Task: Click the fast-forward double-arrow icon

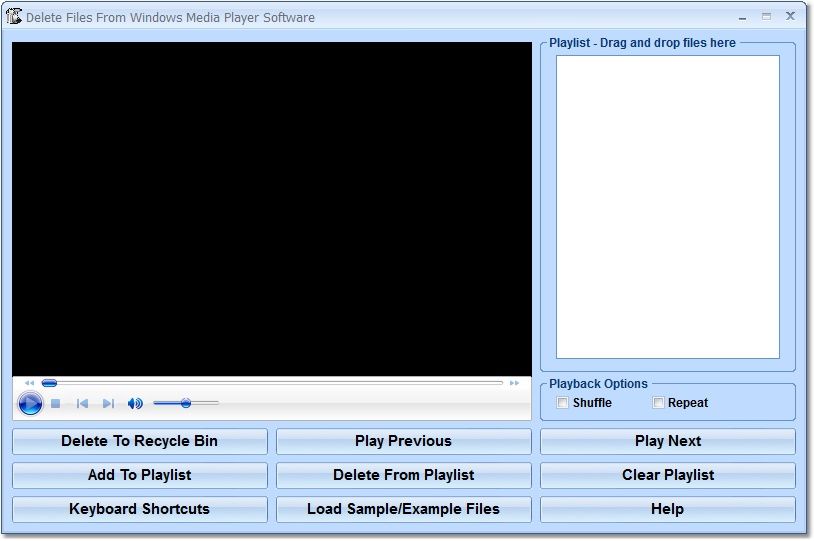Action: pyautogui.click(x=514, y=383)
